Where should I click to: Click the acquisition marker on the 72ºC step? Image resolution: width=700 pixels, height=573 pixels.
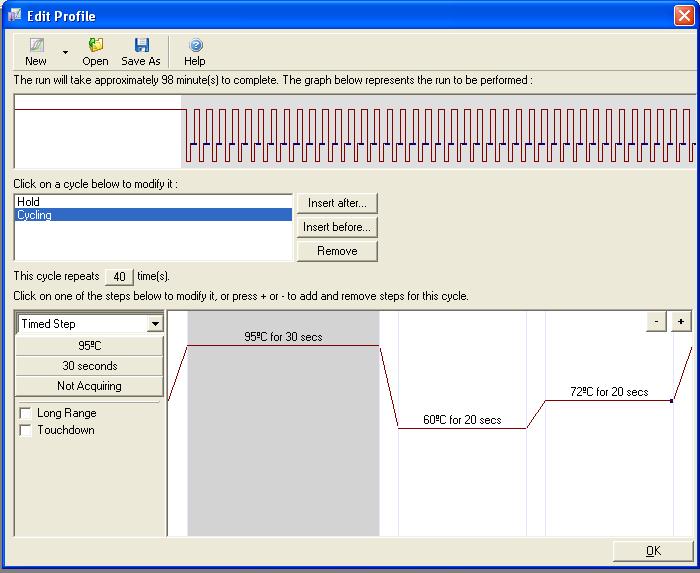coord(671,401)
